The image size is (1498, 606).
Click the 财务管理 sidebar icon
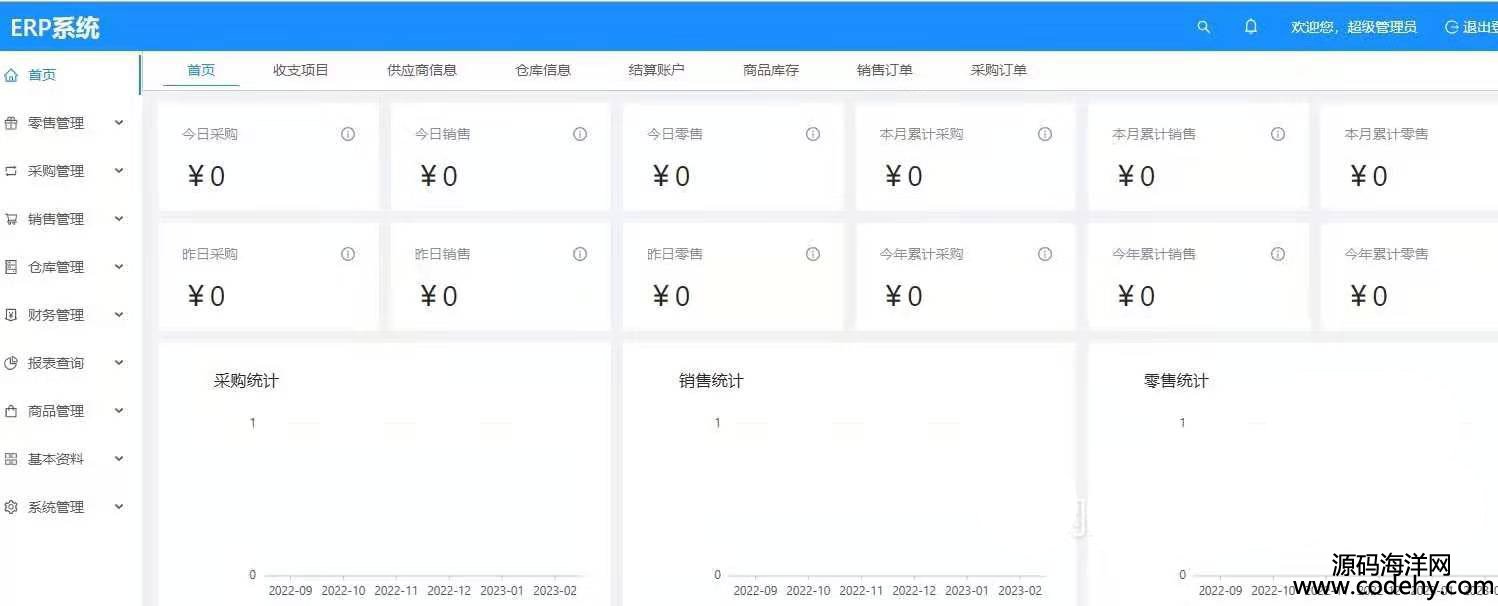tap(11, 315)
